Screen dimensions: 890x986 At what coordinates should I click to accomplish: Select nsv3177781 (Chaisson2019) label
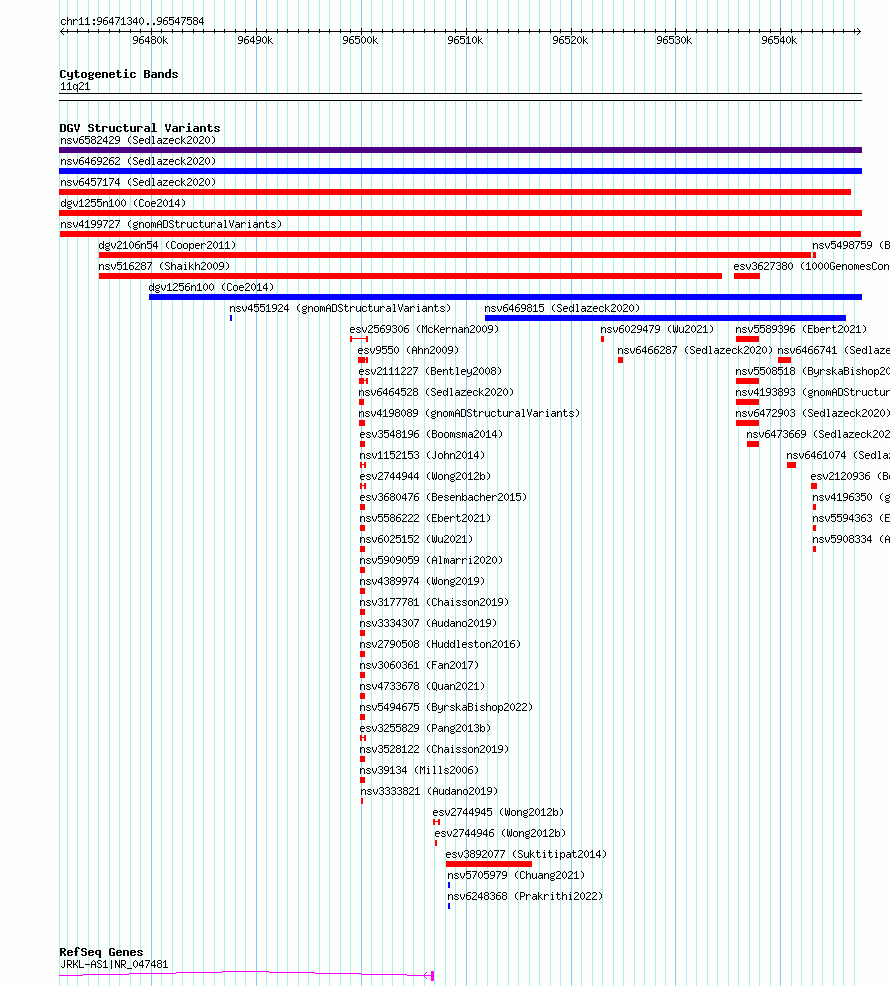(x=434, y=602)
